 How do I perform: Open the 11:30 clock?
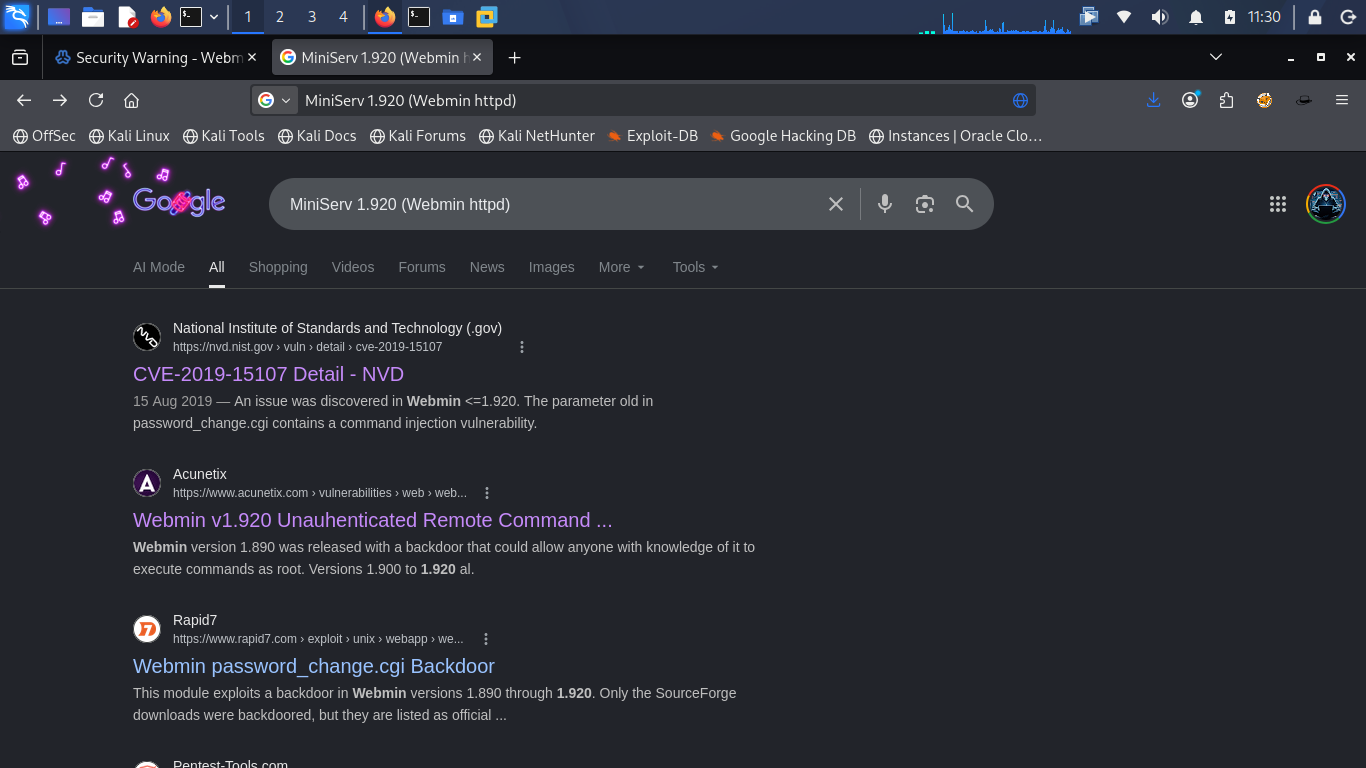(1265, 17)
